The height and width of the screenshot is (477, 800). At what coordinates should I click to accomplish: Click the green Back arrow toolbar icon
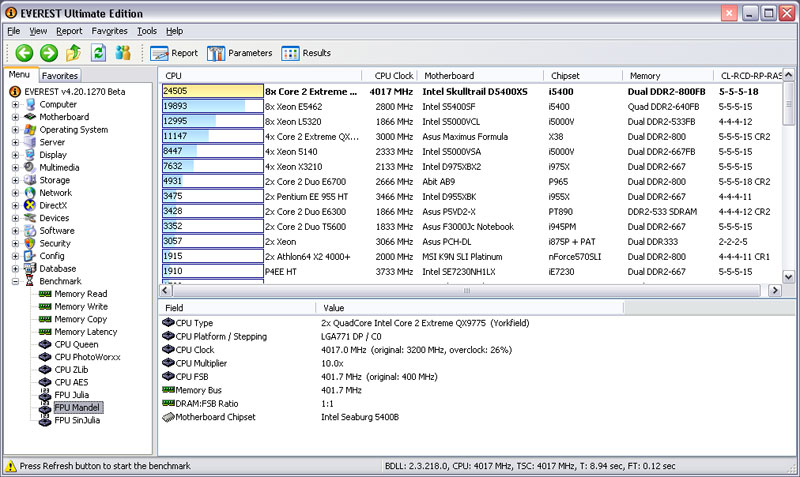[24, 53]
